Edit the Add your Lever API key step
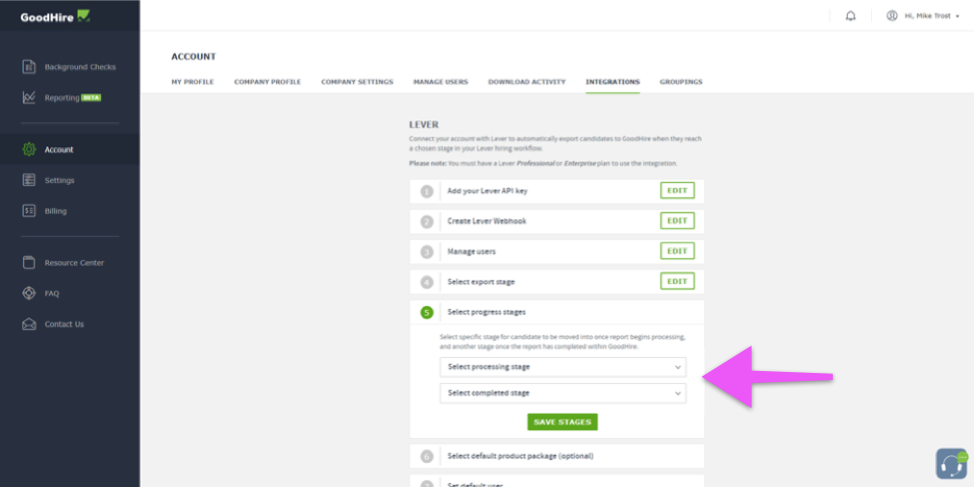The height and width of the screenshot is (487, 974). tap(677, 191)
